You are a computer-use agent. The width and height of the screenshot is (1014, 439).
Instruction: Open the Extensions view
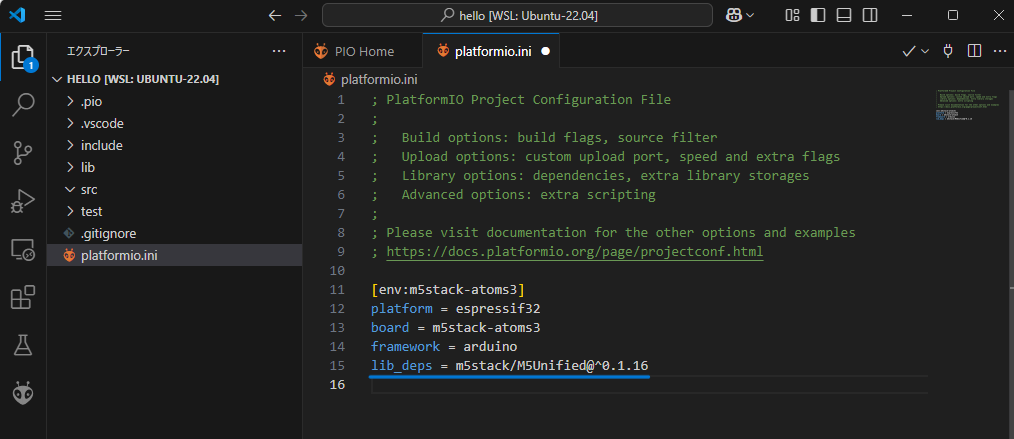(x=23, y=297)
